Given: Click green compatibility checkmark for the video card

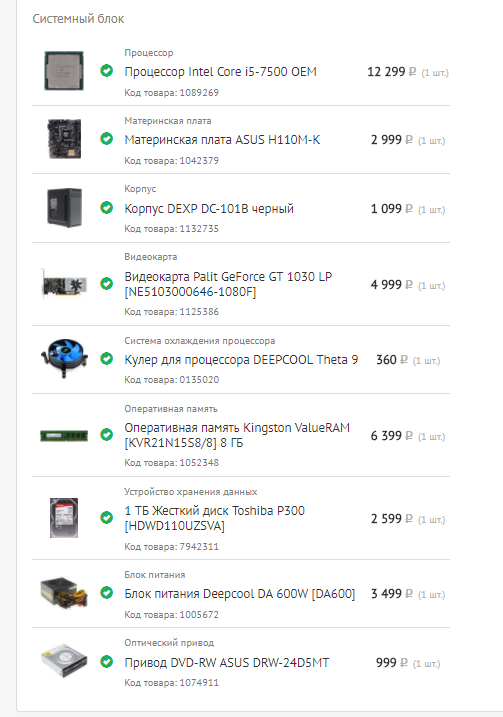Looking at the screenshot, I should [107, 284].
